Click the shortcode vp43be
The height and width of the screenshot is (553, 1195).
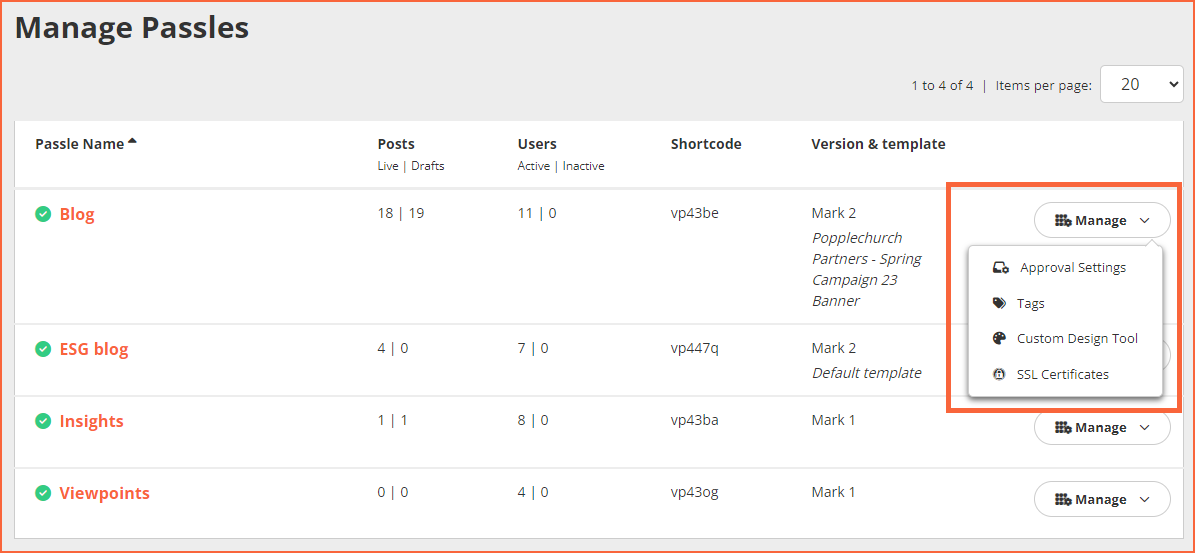point(694,213)
